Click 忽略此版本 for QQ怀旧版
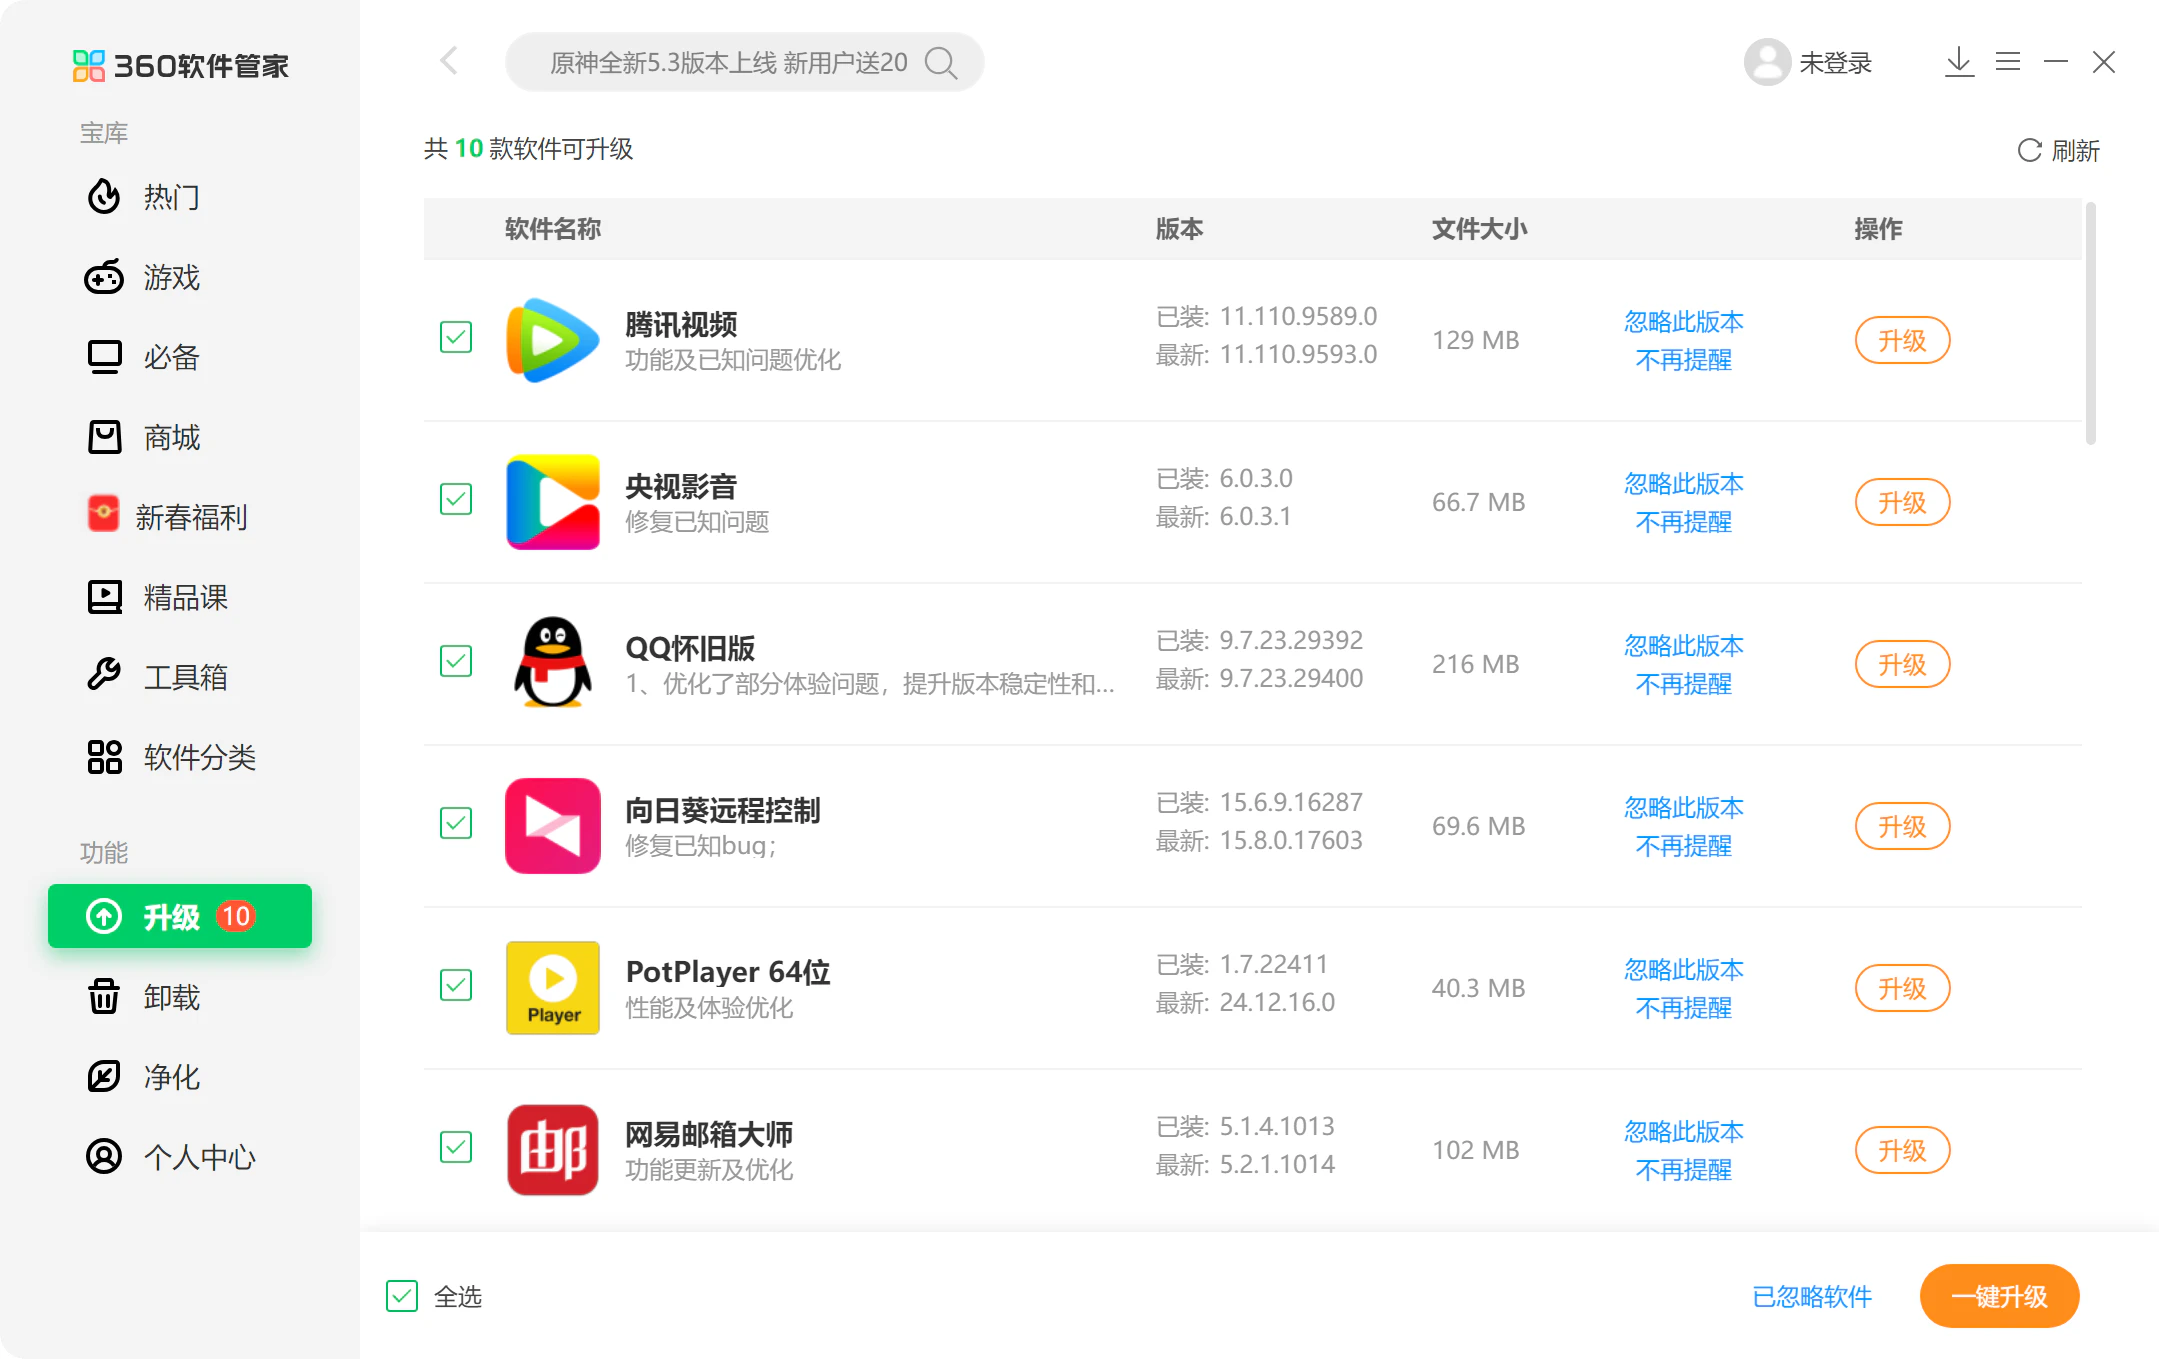The height and width of the screenshot is (1359, 2159). click(x=1683, y=646)
